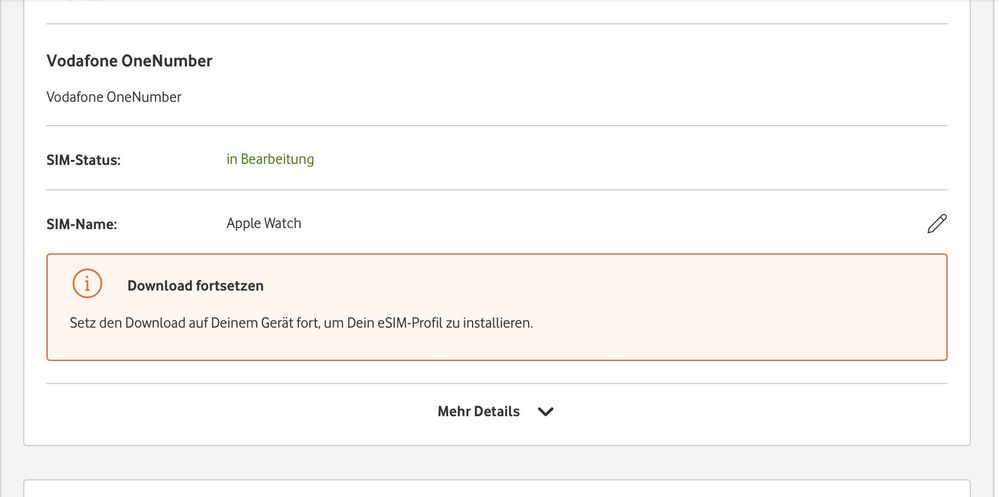Click the word Watch in SIM name
Viewport: 999px width, 497px height.
coord(282,223)
